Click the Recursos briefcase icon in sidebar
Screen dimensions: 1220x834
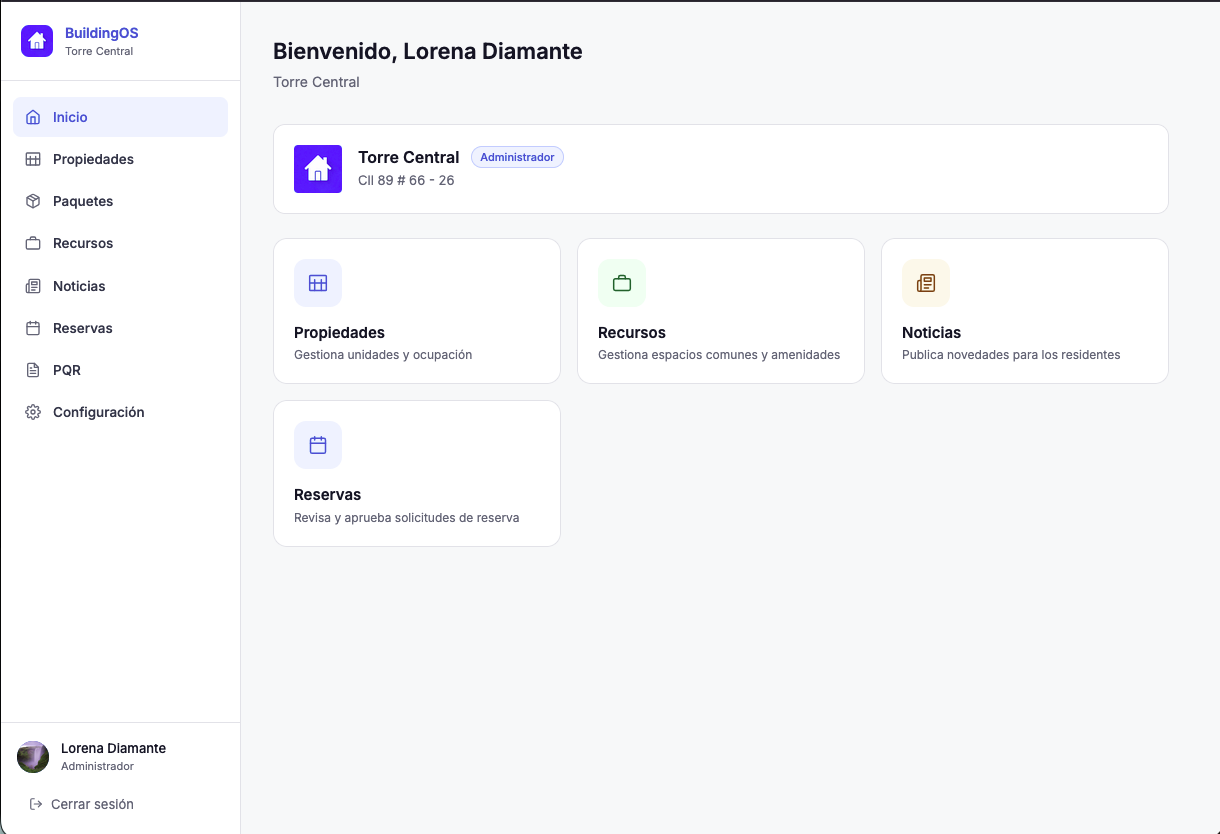[x=33, y=243]
